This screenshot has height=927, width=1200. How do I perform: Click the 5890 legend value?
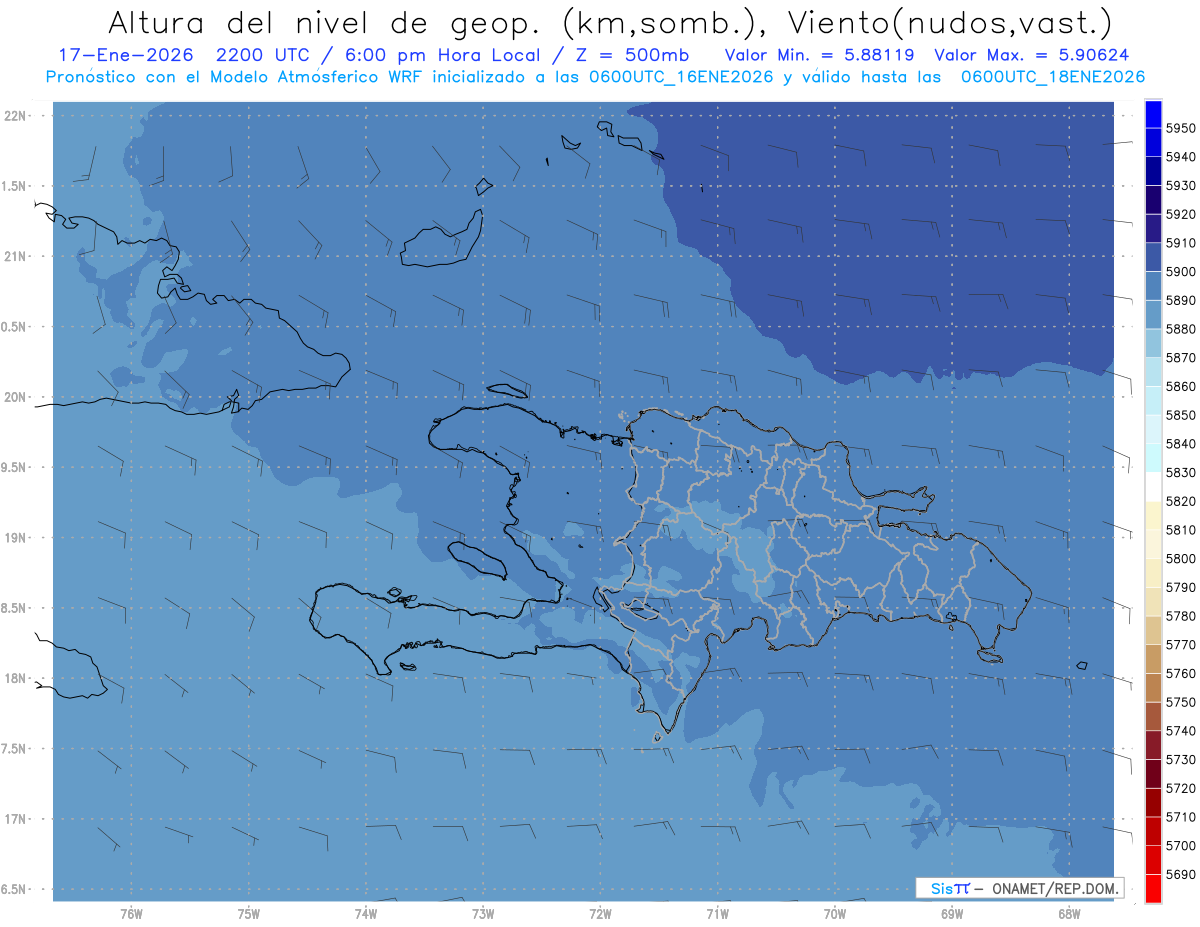tap(1180, 300)
